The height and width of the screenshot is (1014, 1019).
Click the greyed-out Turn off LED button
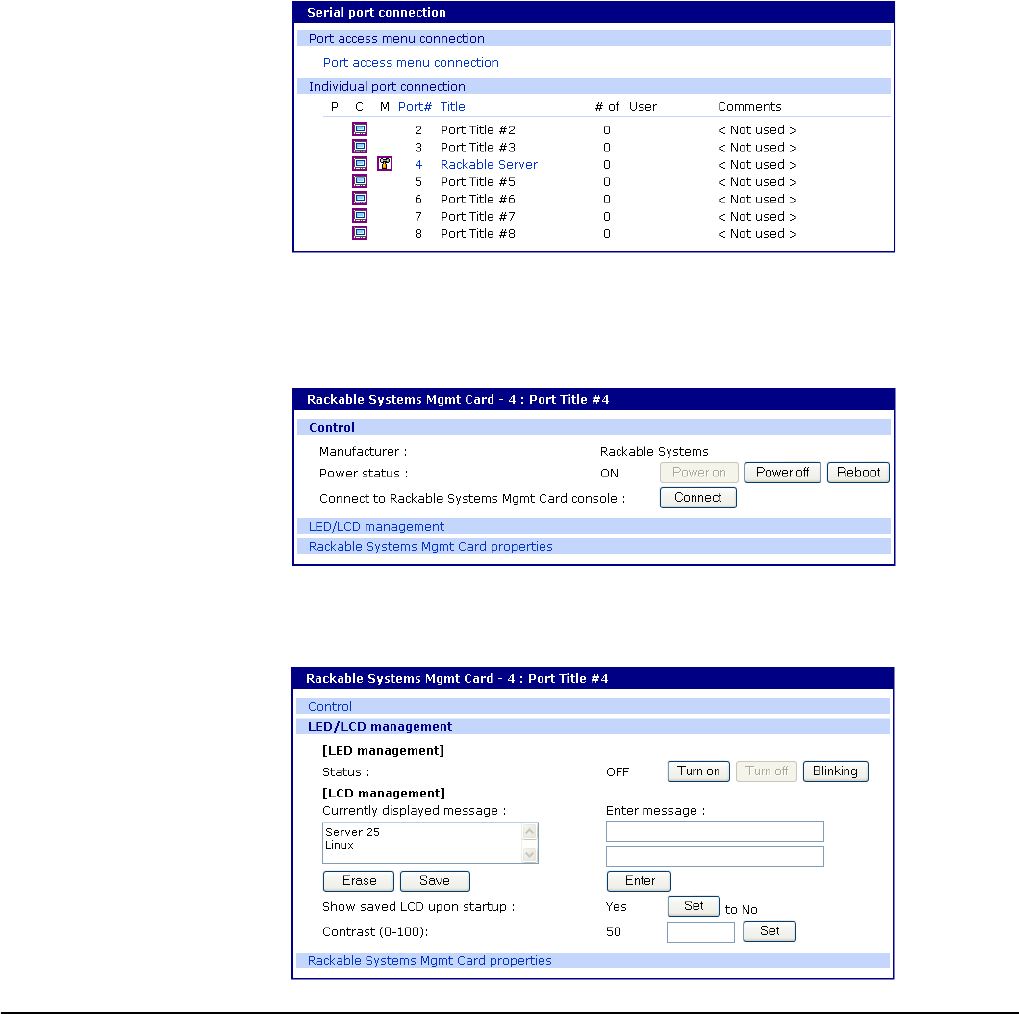pos(766,772)
